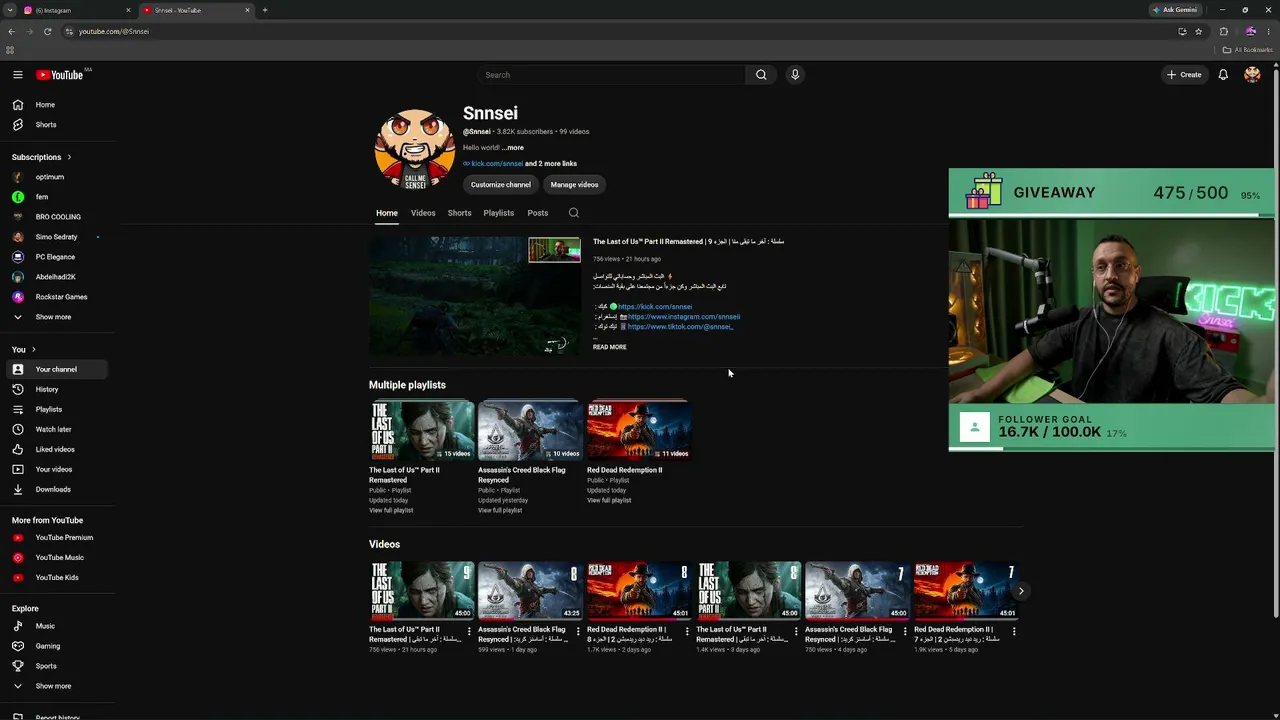Click the YouTube search field
Viewport: 1280px width, 720px height.
pyautogui.click(x=611, y=75)
